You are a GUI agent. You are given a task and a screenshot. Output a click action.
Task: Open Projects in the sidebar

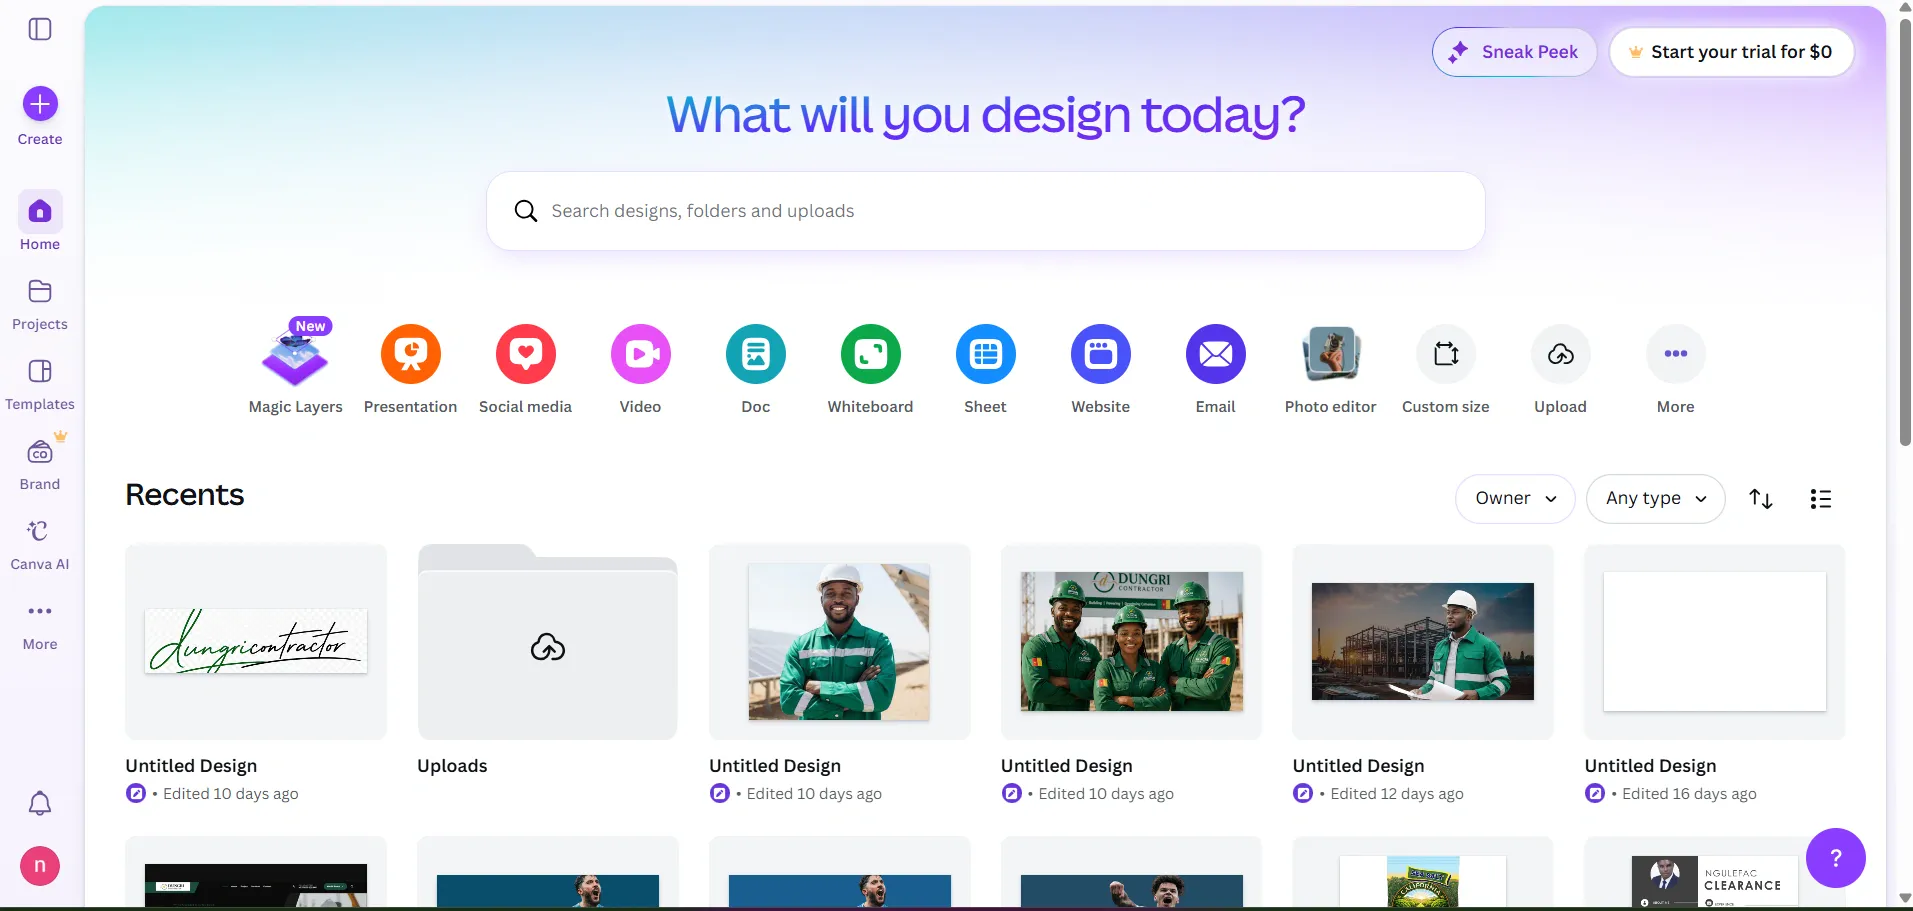(40, 305)
